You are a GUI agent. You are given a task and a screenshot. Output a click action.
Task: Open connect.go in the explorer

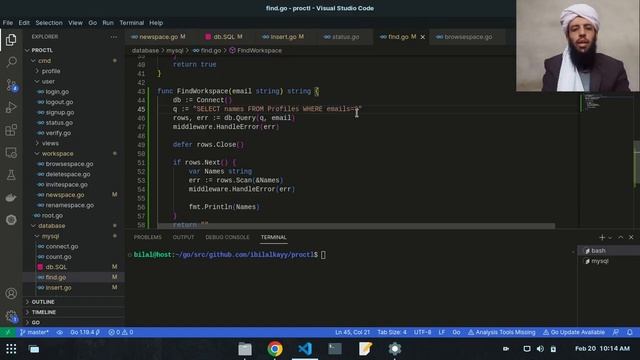[x=73, y=247]
